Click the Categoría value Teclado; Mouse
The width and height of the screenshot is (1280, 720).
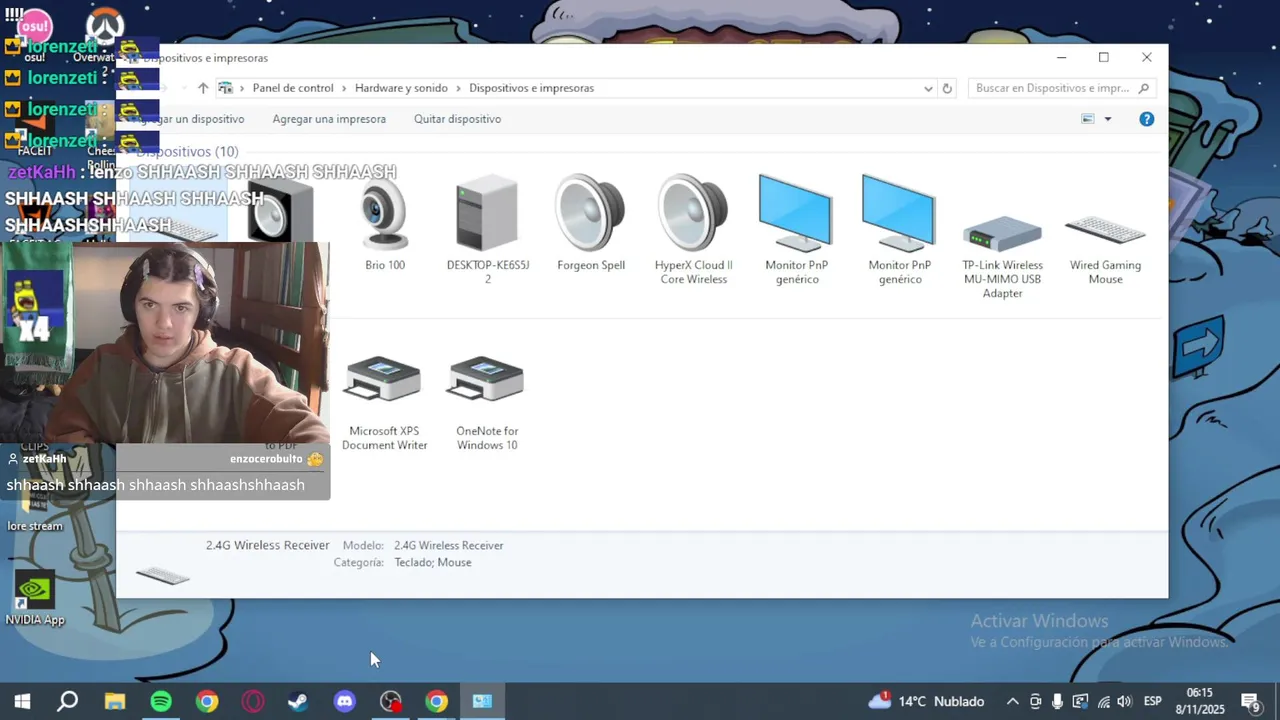[433, 562]
